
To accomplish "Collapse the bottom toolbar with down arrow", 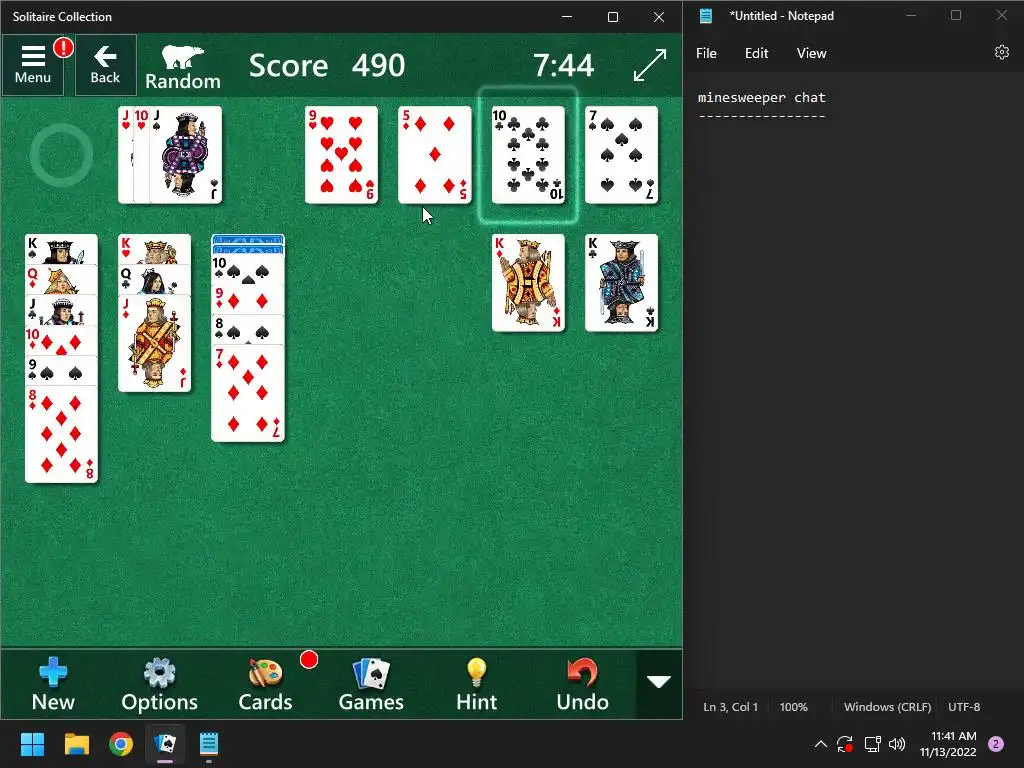I will (659, 682).
